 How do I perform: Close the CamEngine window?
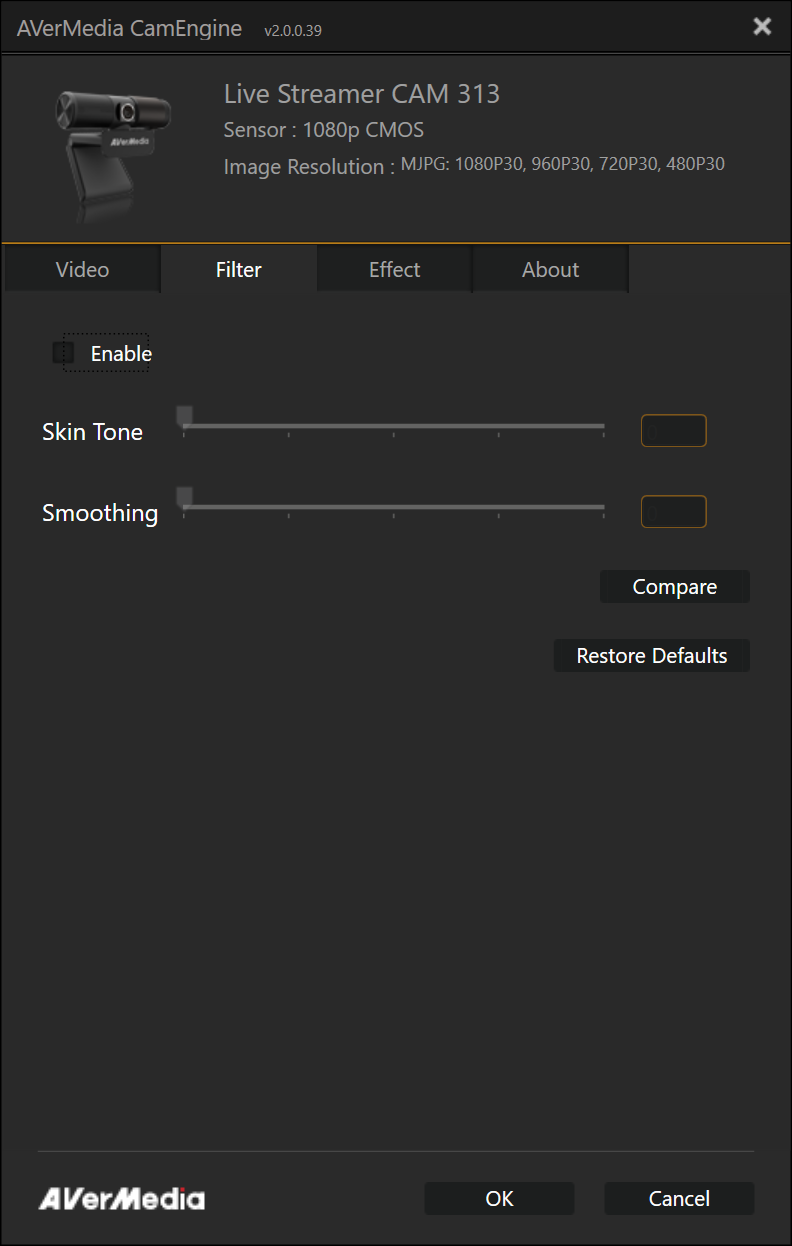click(x=762, y=27)
